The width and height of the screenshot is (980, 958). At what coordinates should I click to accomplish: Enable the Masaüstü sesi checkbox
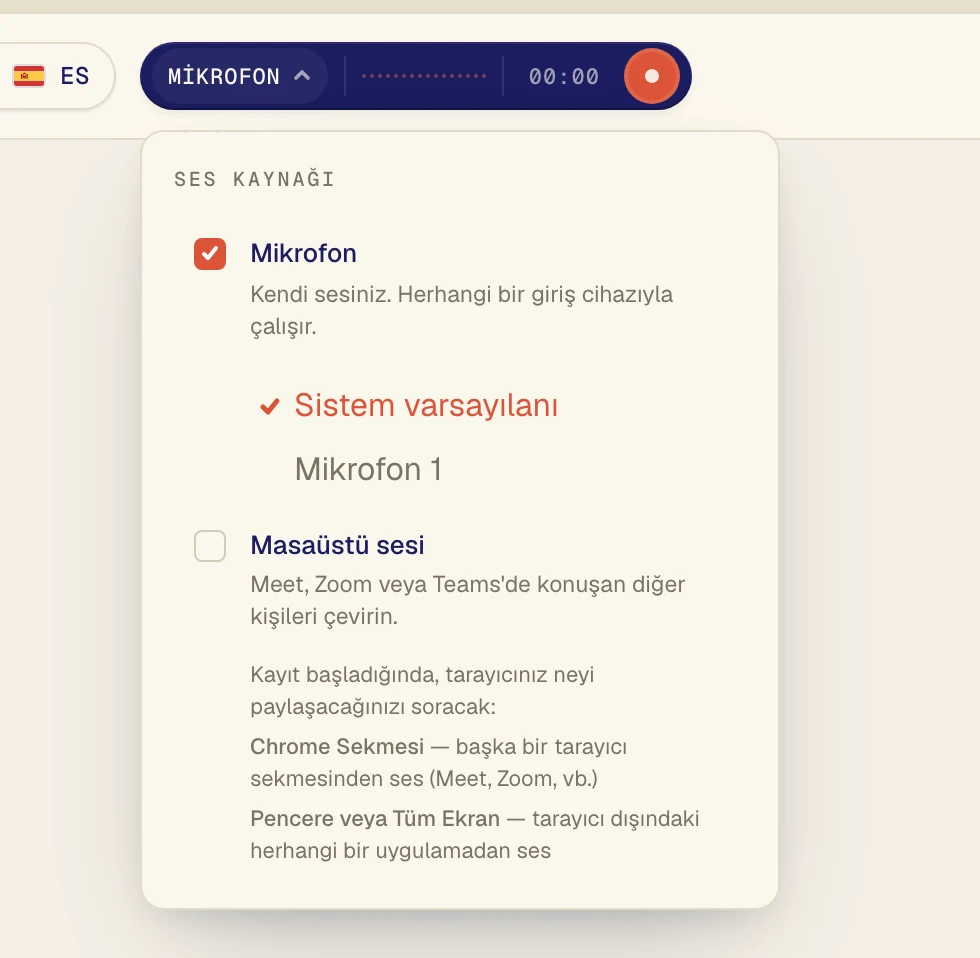(210, 546)
